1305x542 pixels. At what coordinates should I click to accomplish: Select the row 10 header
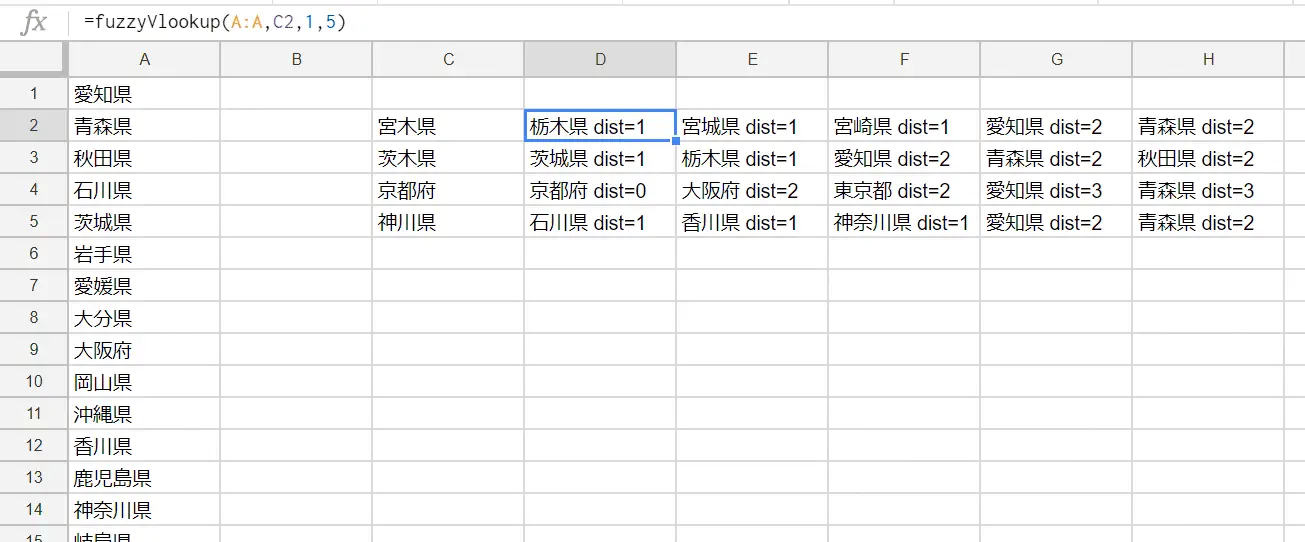[x=34, y=382]
